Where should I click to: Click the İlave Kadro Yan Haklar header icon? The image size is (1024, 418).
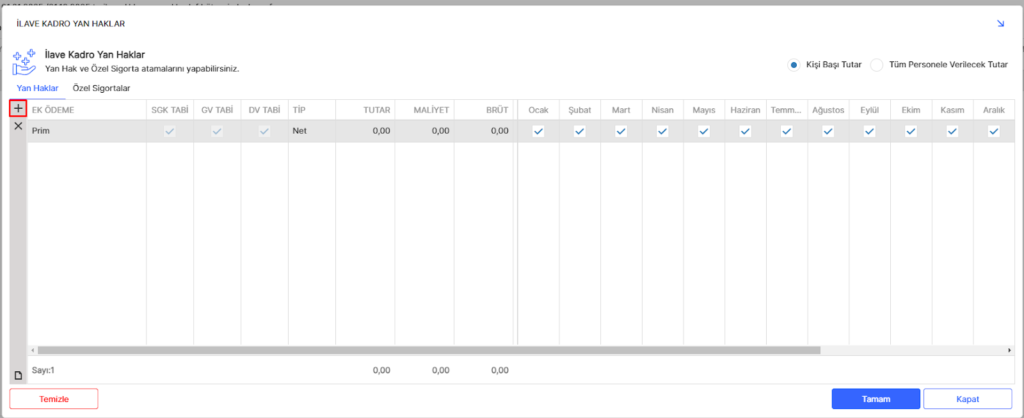click(24, 61)
